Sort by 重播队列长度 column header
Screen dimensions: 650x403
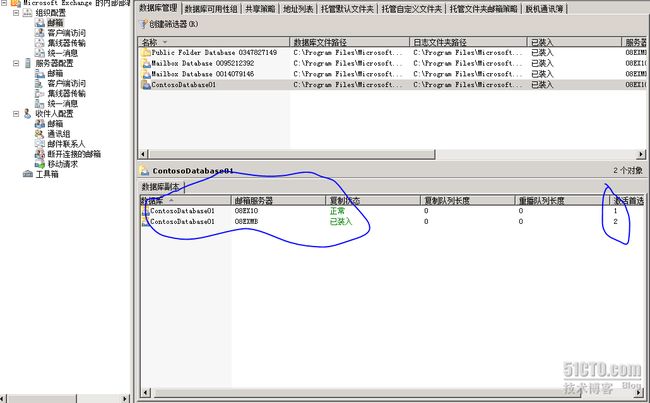coord(562,201)
